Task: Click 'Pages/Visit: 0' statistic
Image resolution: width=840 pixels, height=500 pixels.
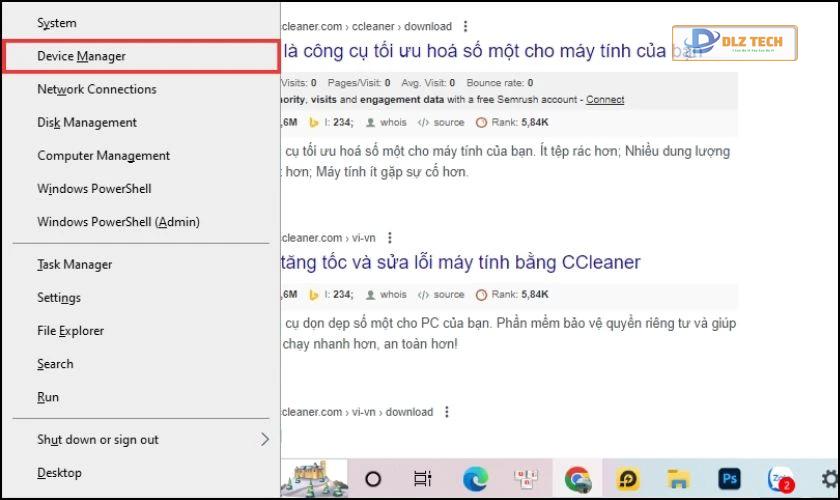Action: point(359,83)
